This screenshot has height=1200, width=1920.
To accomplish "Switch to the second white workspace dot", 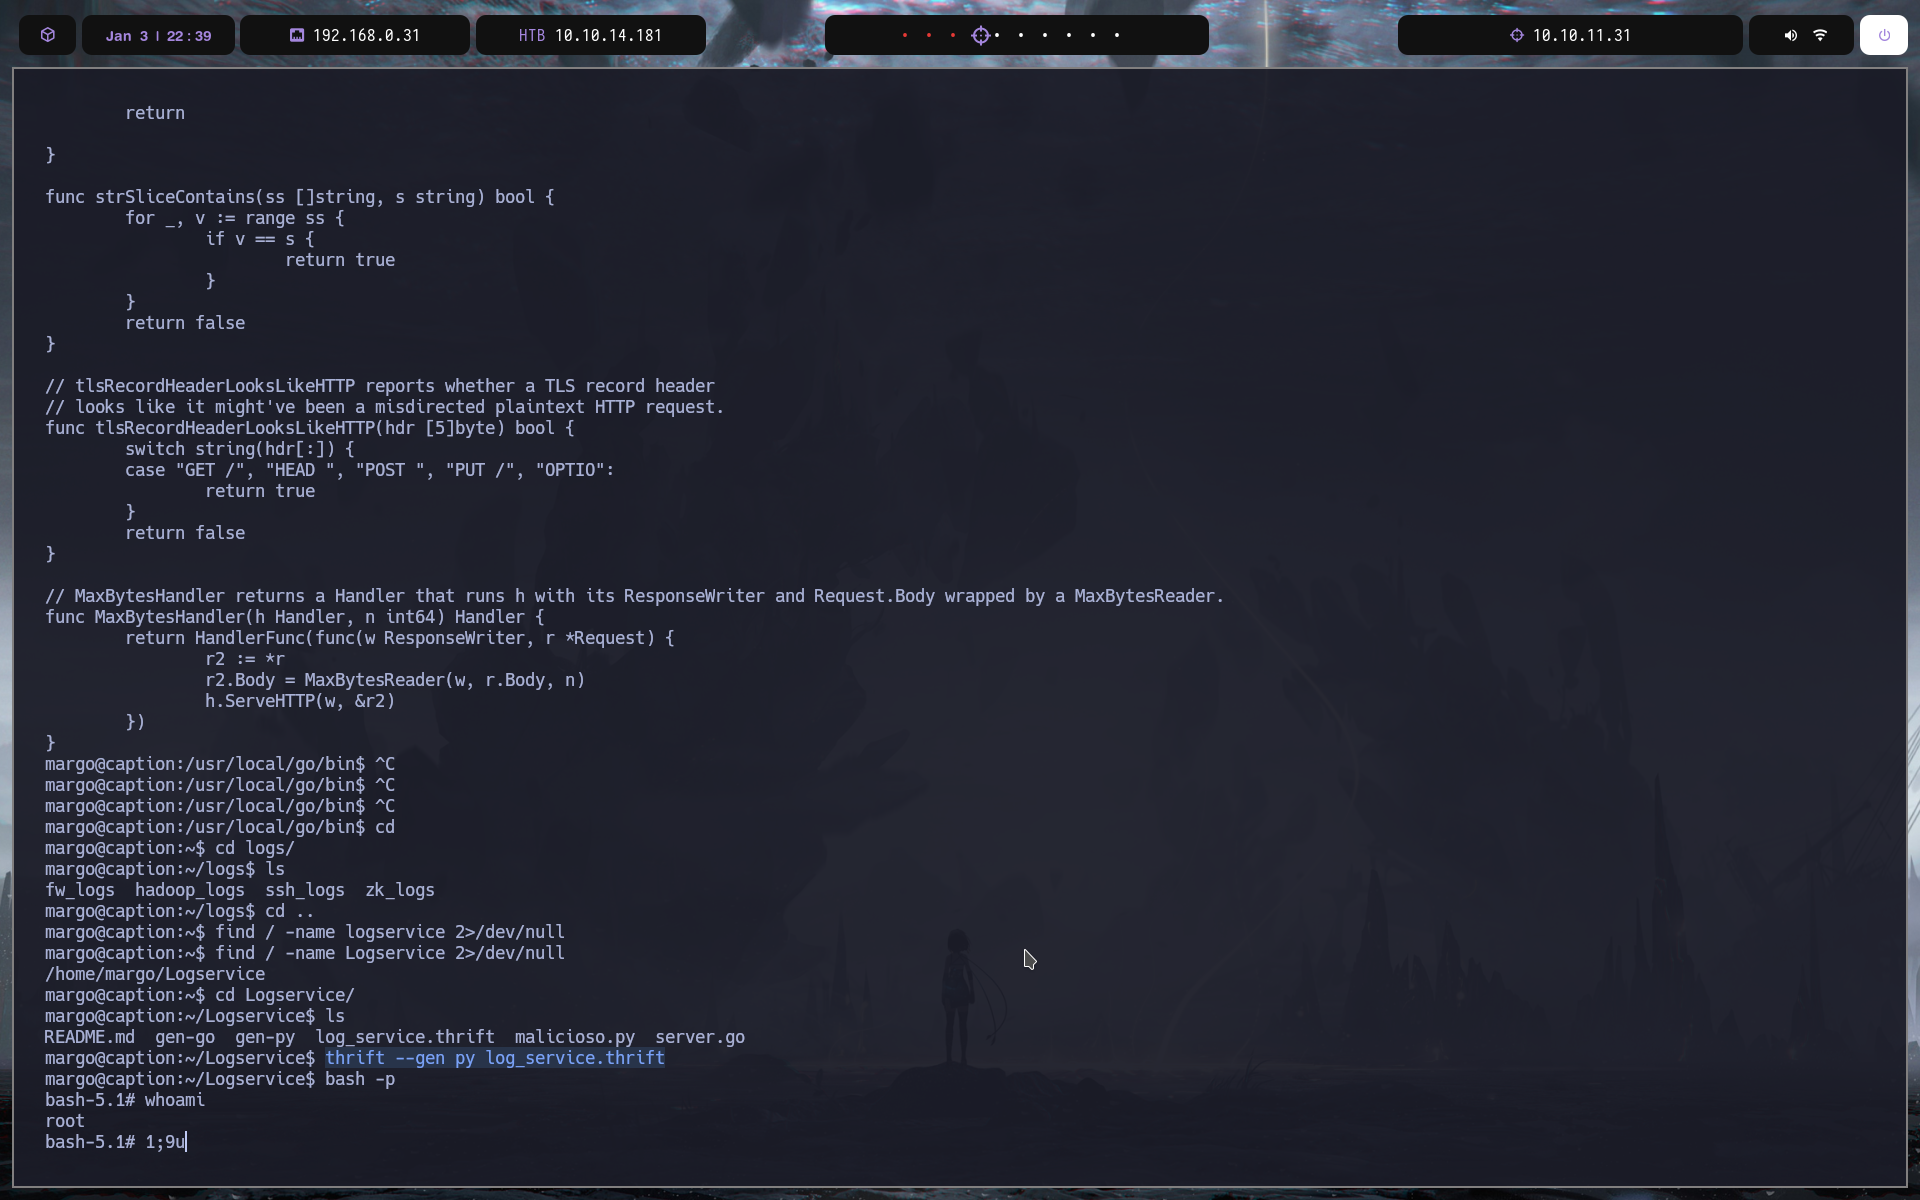I will [1021, 35].
